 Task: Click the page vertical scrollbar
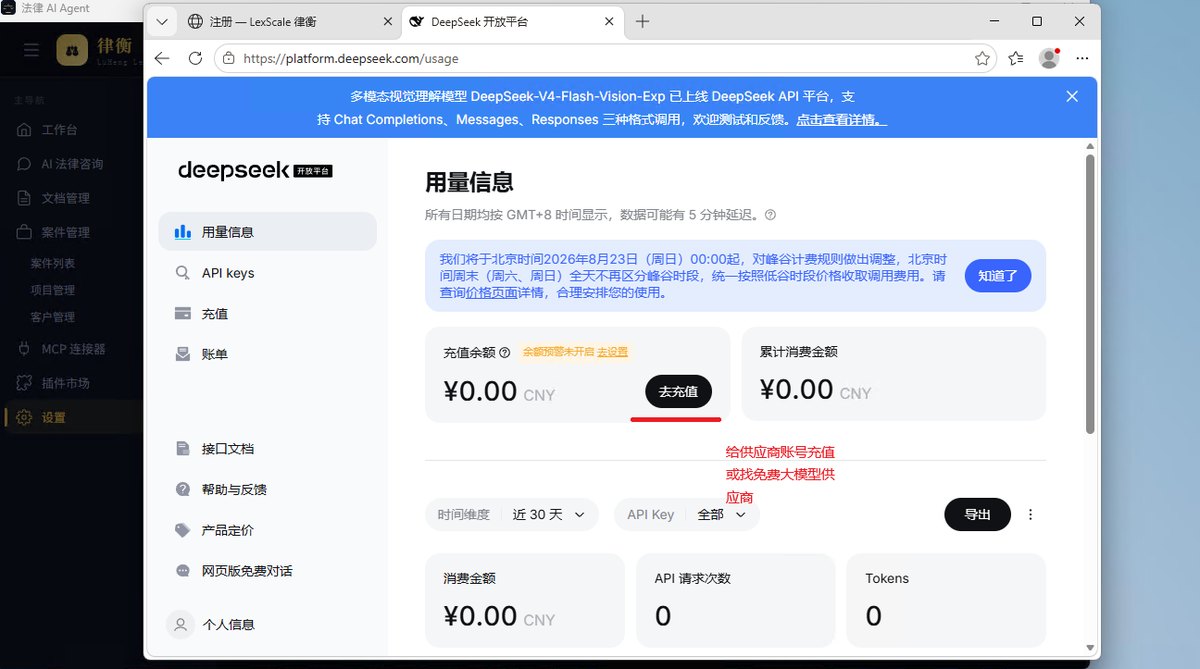pos(1090,293)
